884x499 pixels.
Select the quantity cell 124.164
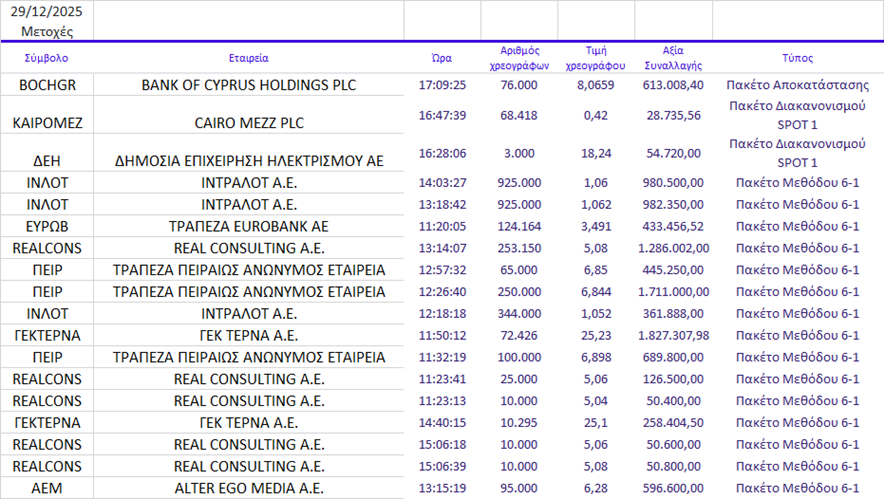519,227
